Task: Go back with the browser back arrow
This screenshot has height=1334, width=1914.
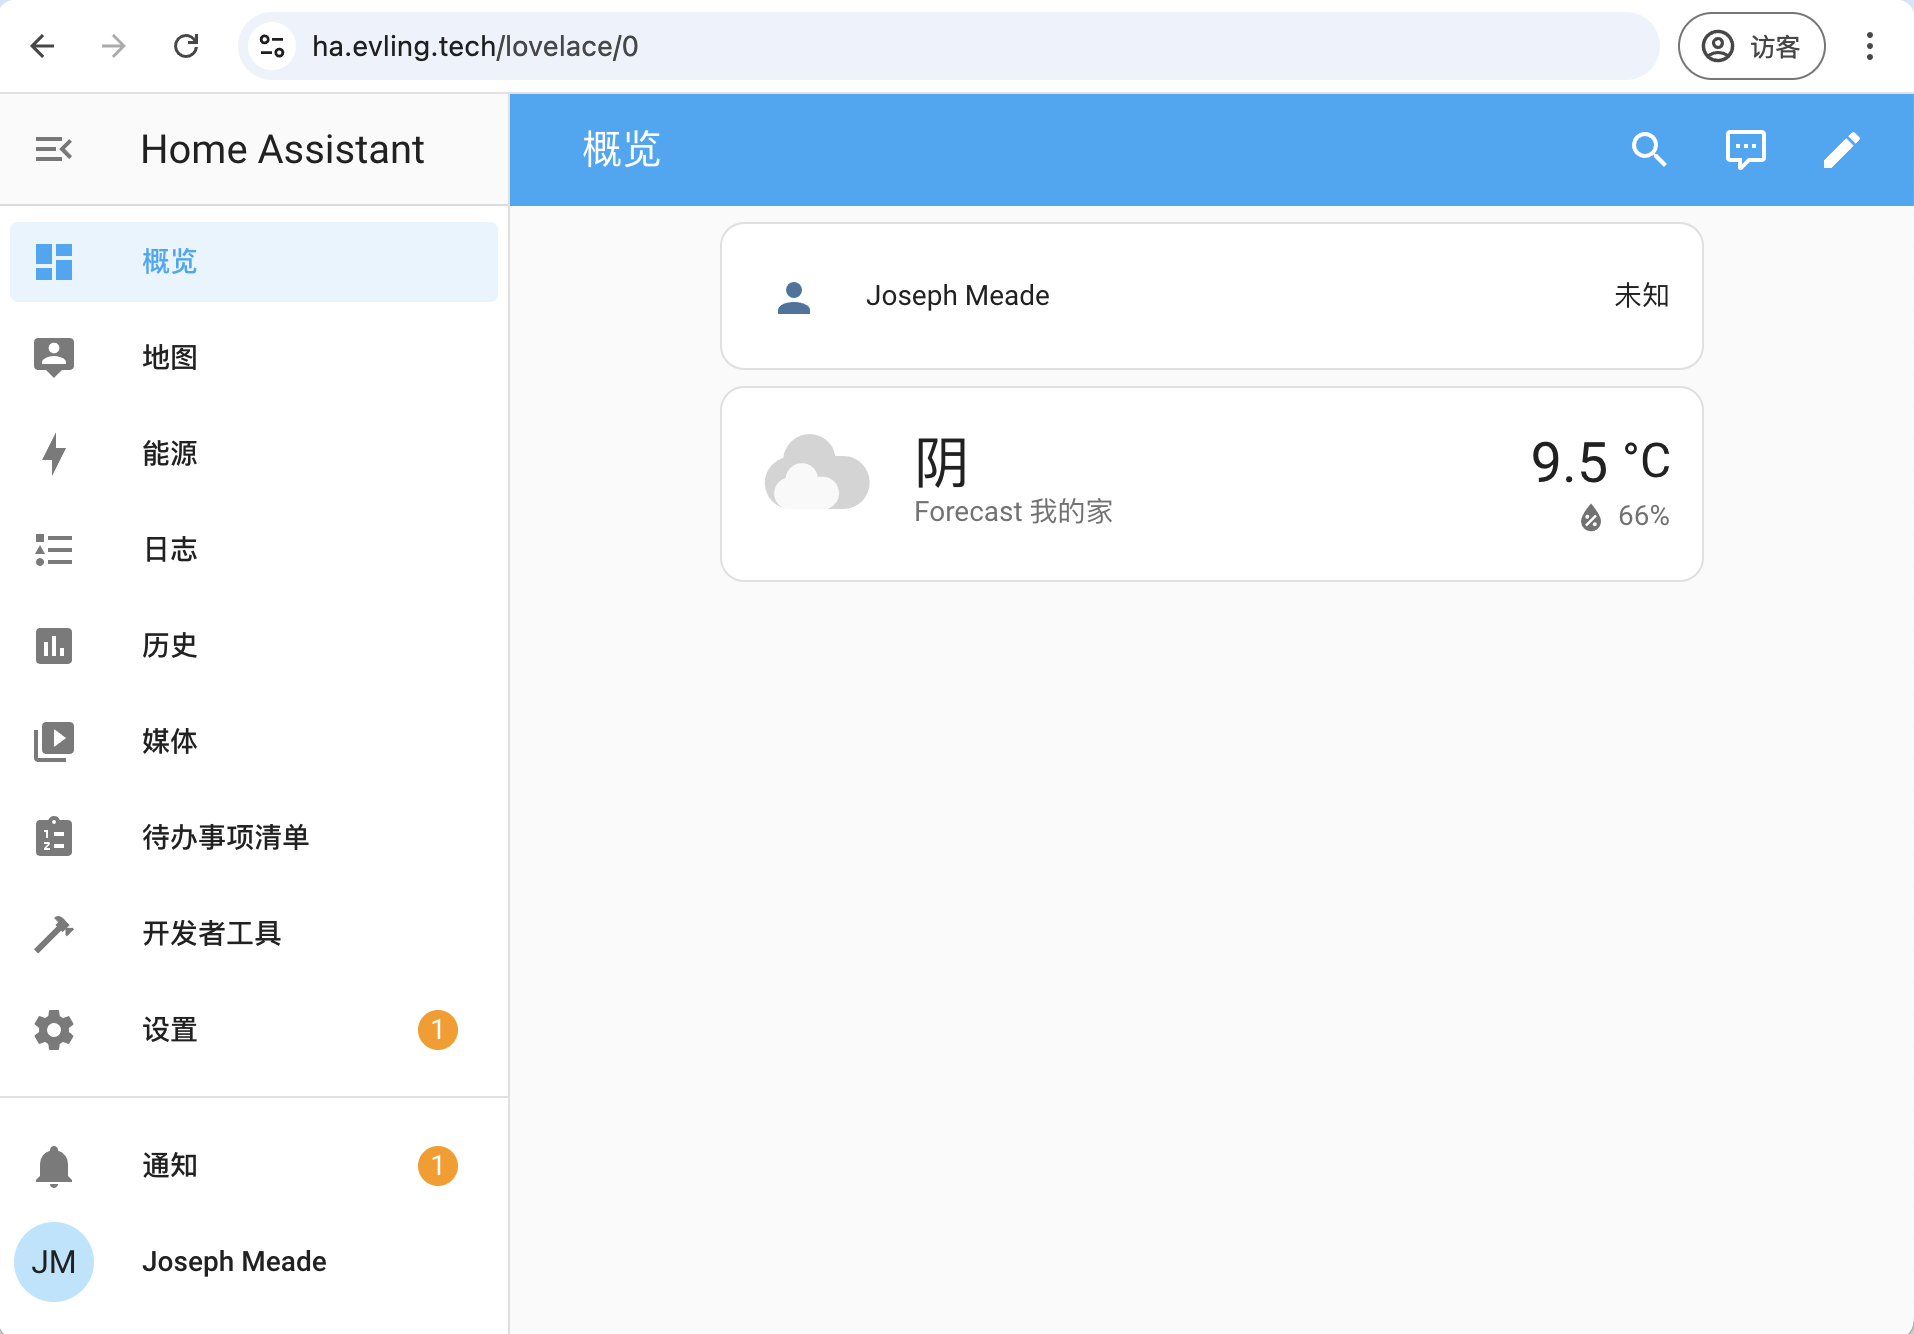Action: coord(42,46)
